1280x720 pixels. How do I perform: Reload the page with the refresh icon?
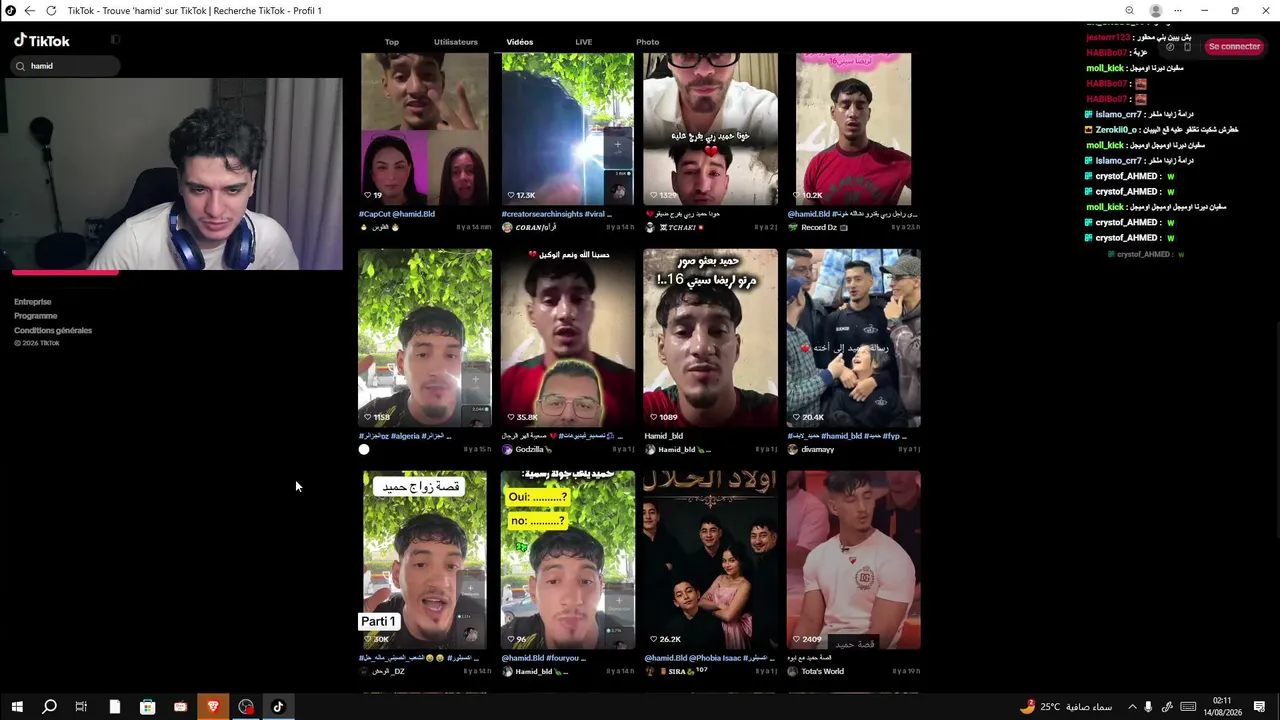tap(51, 11)
